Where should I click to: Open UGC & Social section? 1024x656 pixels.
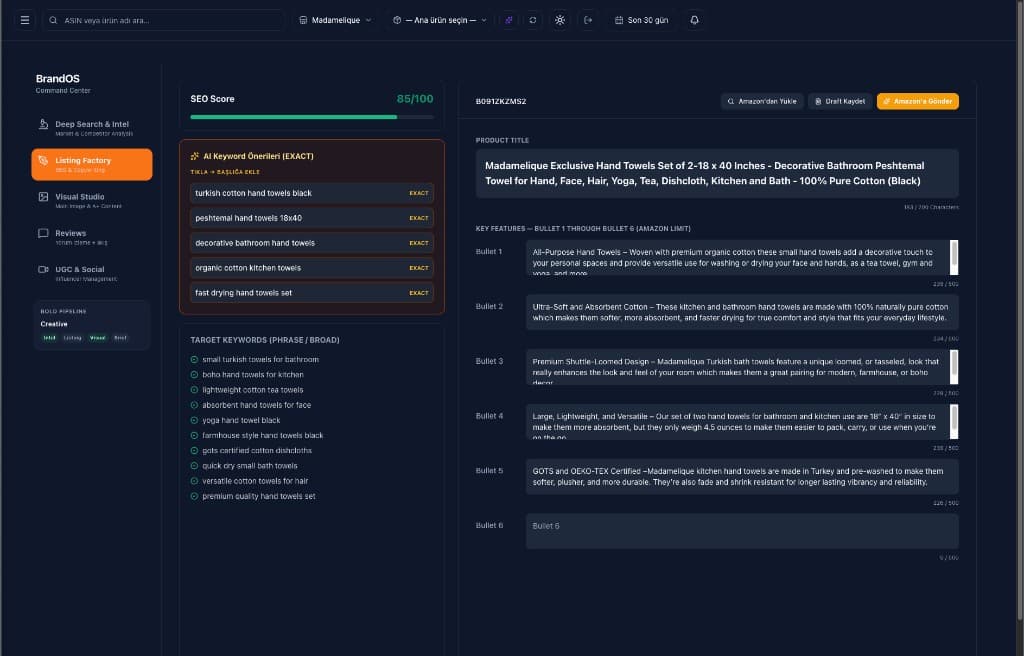pyautogui.click(x=91, y=273)
